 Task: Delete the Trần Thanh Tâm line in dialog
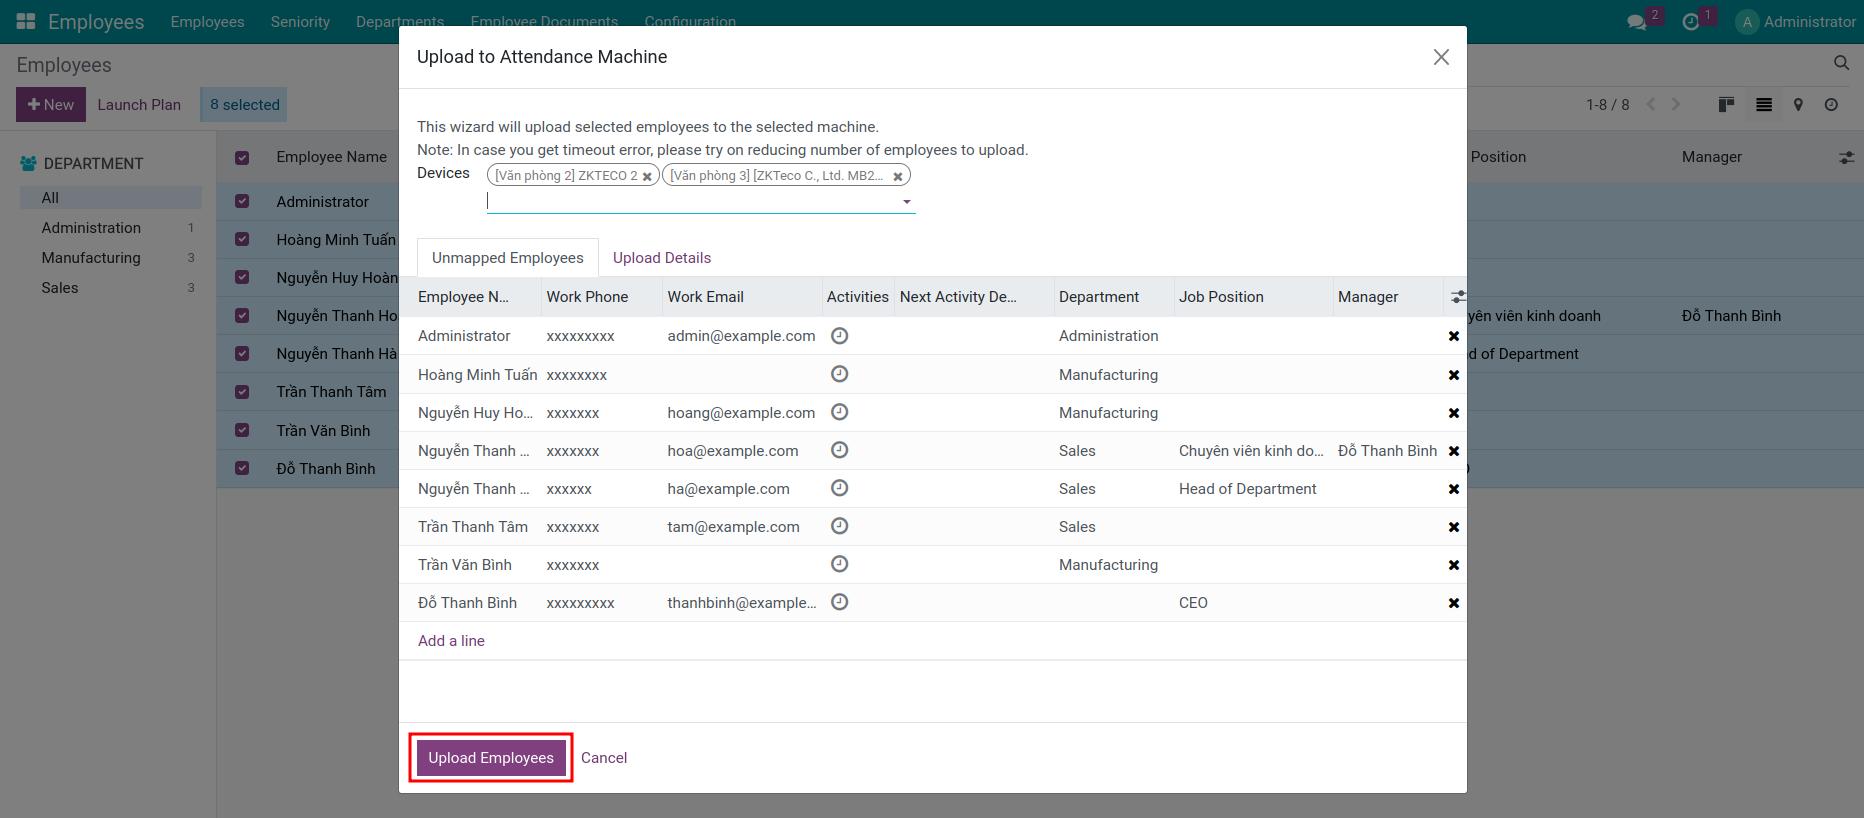point(1454,527)
